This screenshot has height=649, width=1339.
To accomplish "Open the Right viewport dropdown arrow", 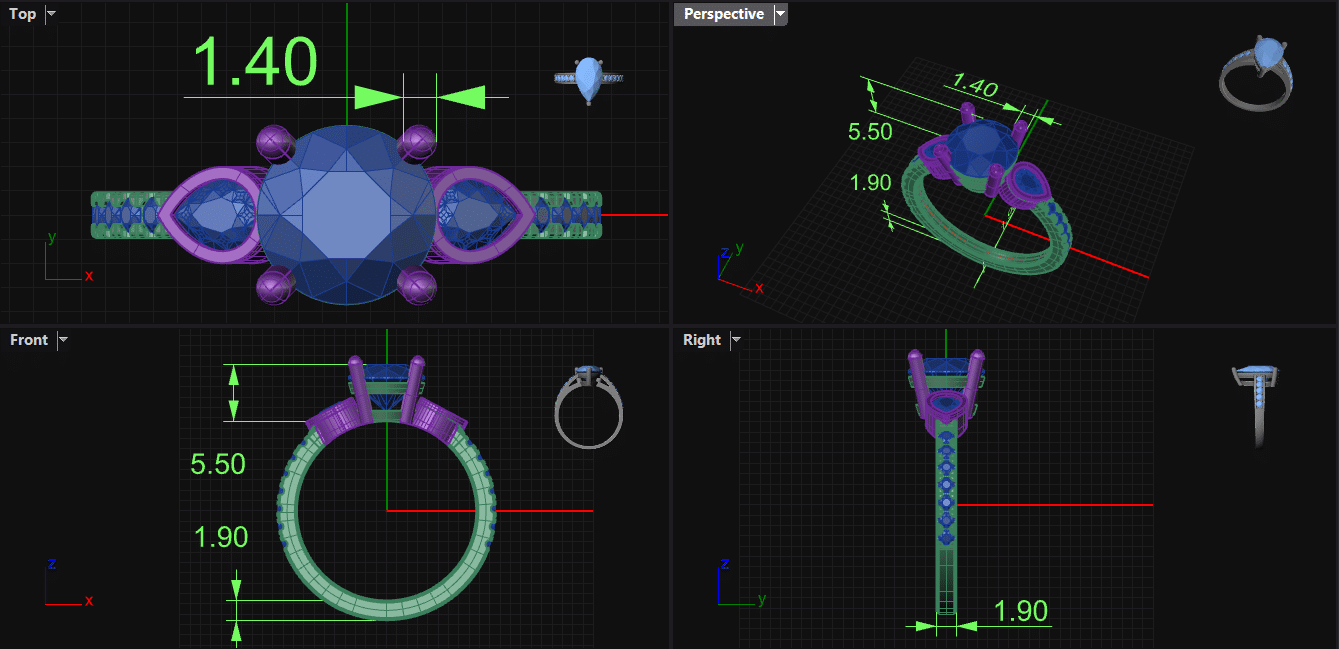I will [x=736, y=340].
